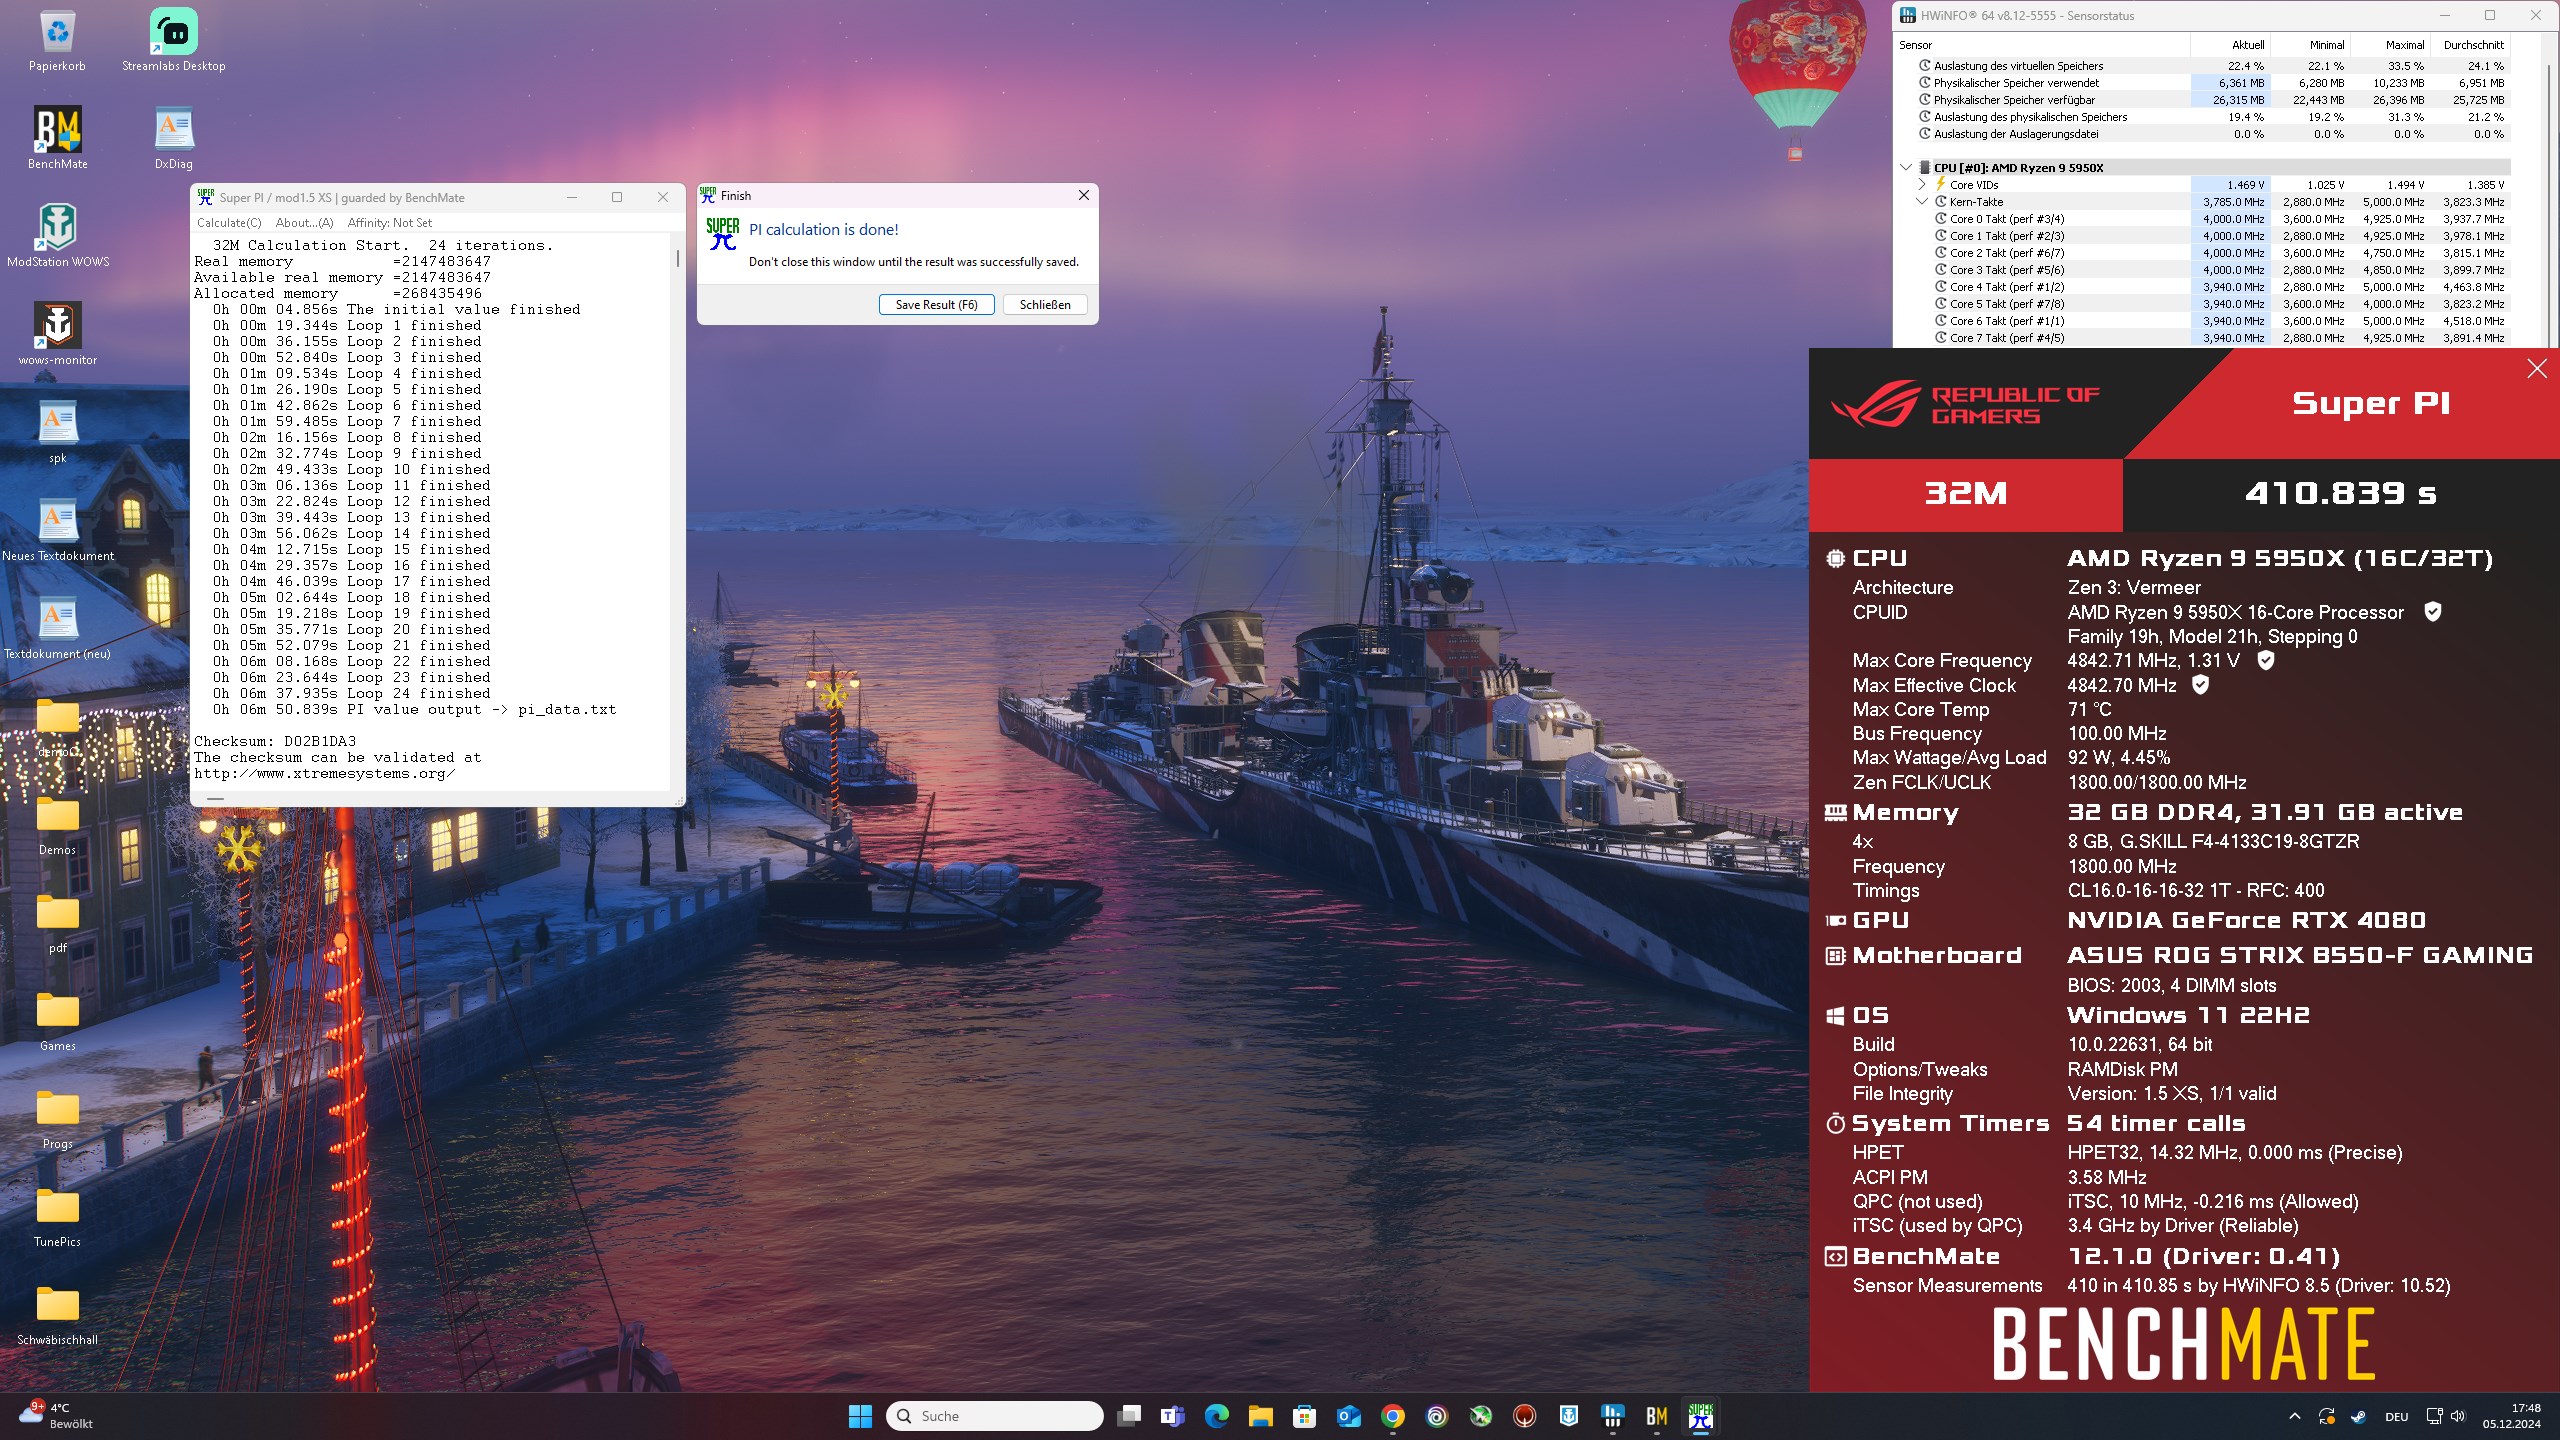
Task: Open Microsoft Teams from taskbar
Action: 1173,1416
